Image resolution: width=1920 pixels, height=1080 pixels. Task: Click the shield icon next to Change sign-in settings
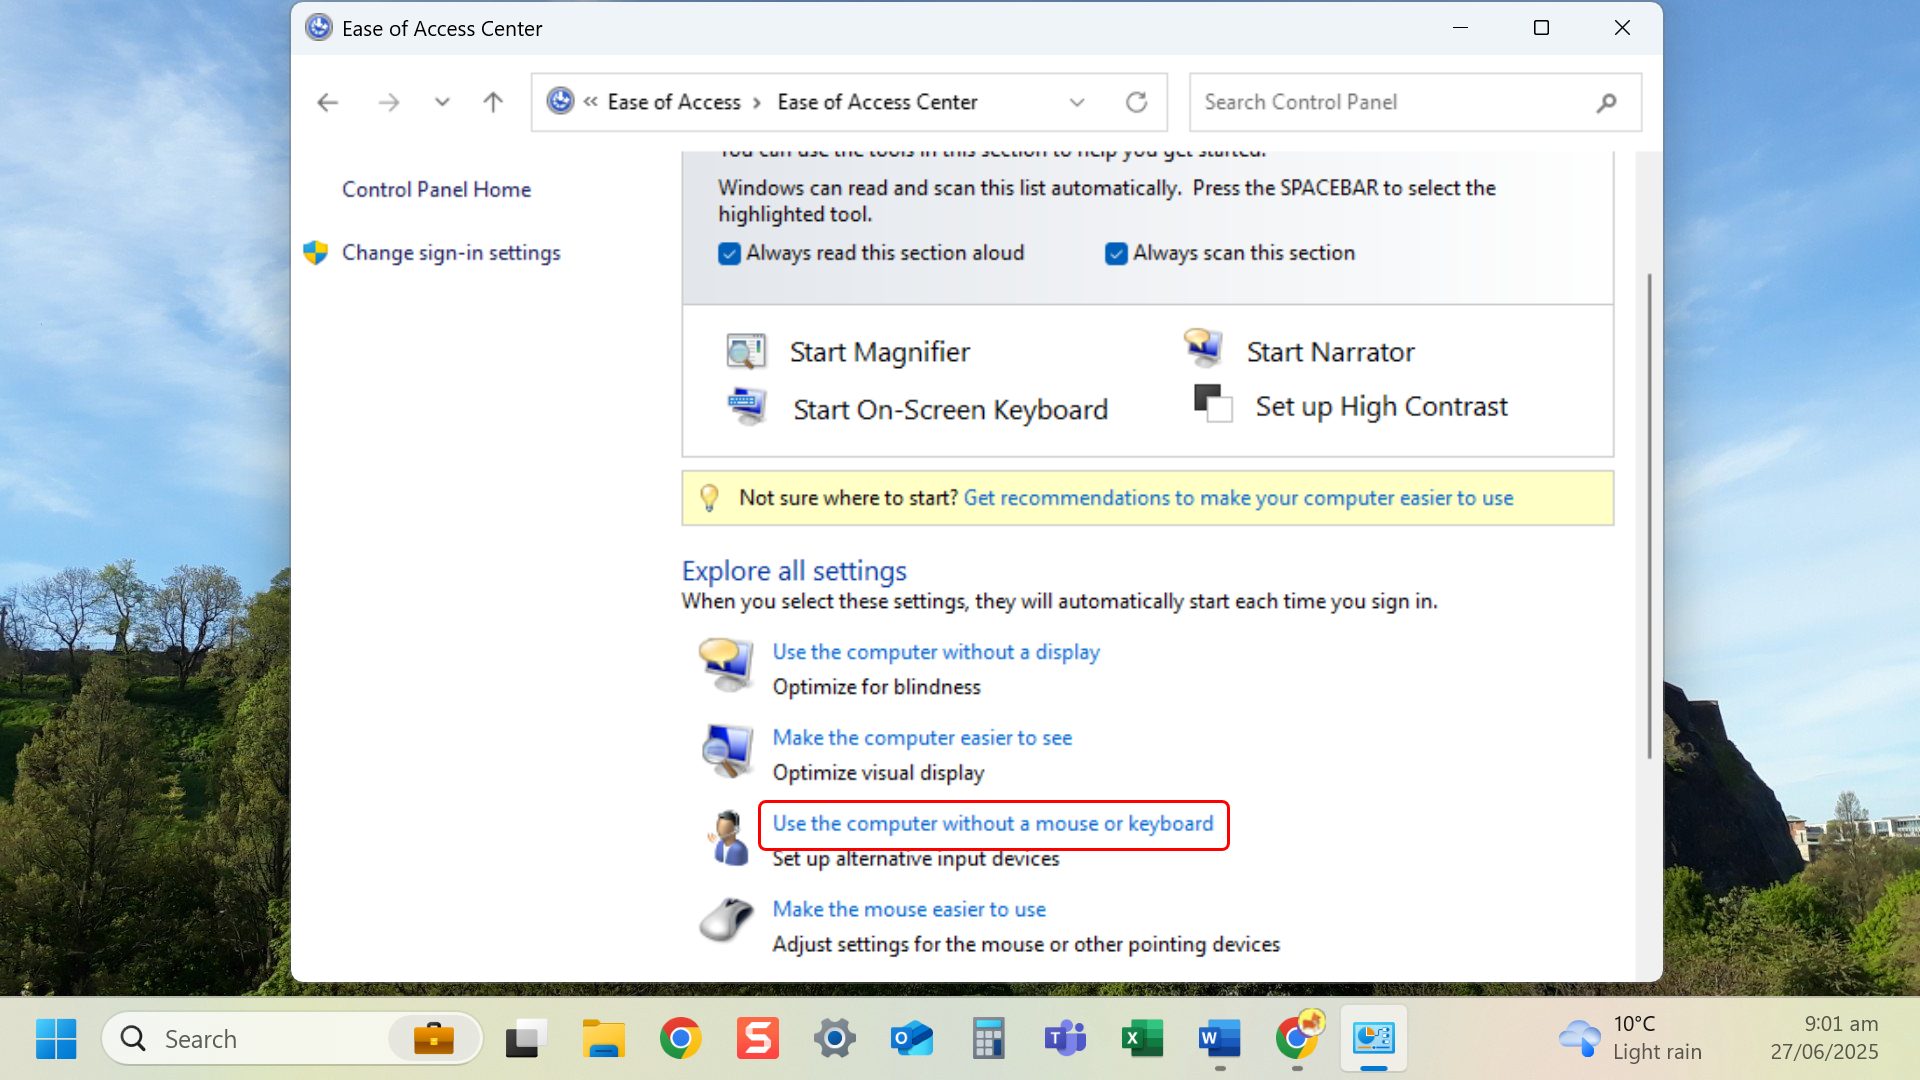[315, 253]
